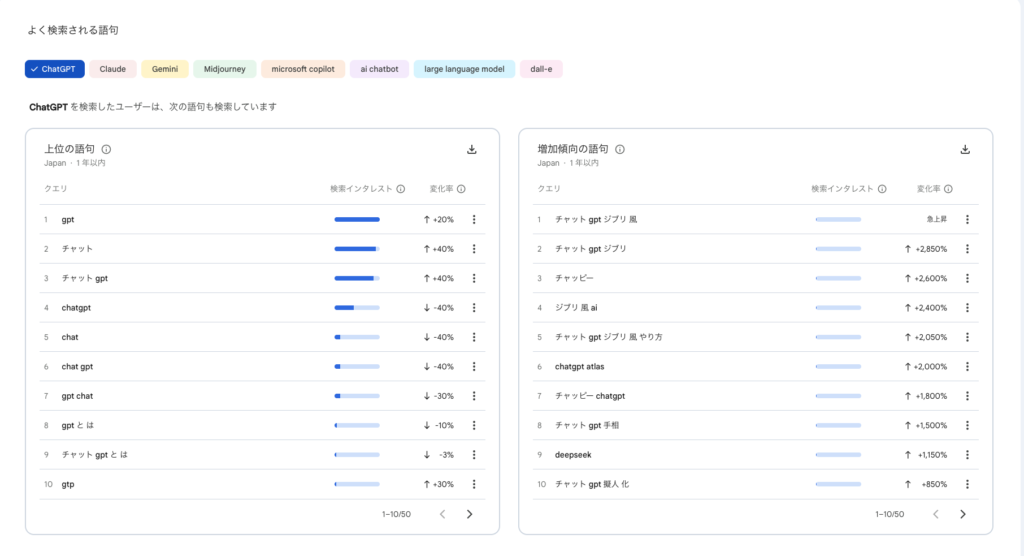The height and width of the screenshot is (556, 1024).
Task: Select the Claude topic chip
Action: (x=113, y=69)
